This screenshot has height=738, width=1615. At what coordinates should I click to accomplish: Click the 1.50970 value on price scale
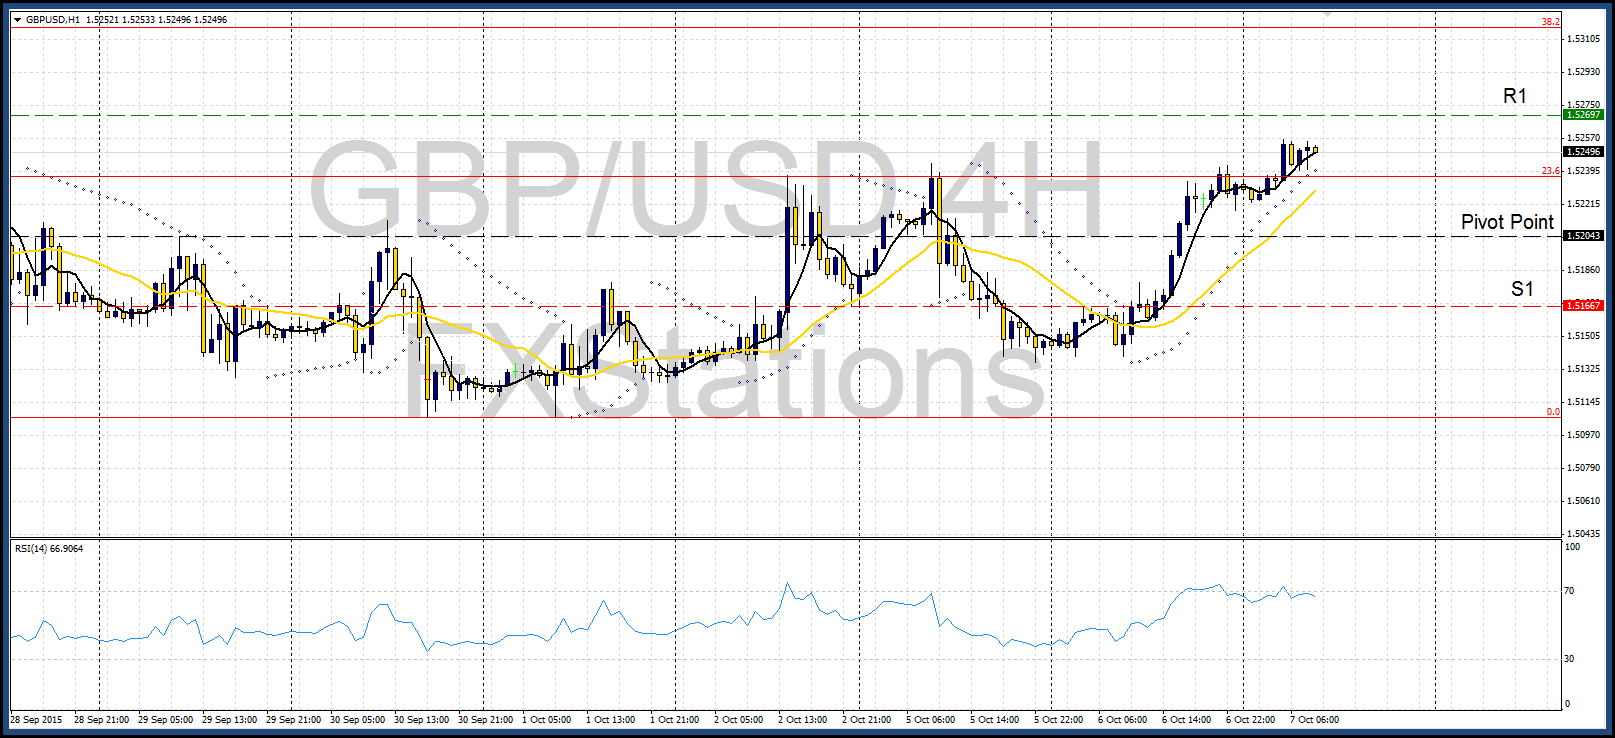1583,435
